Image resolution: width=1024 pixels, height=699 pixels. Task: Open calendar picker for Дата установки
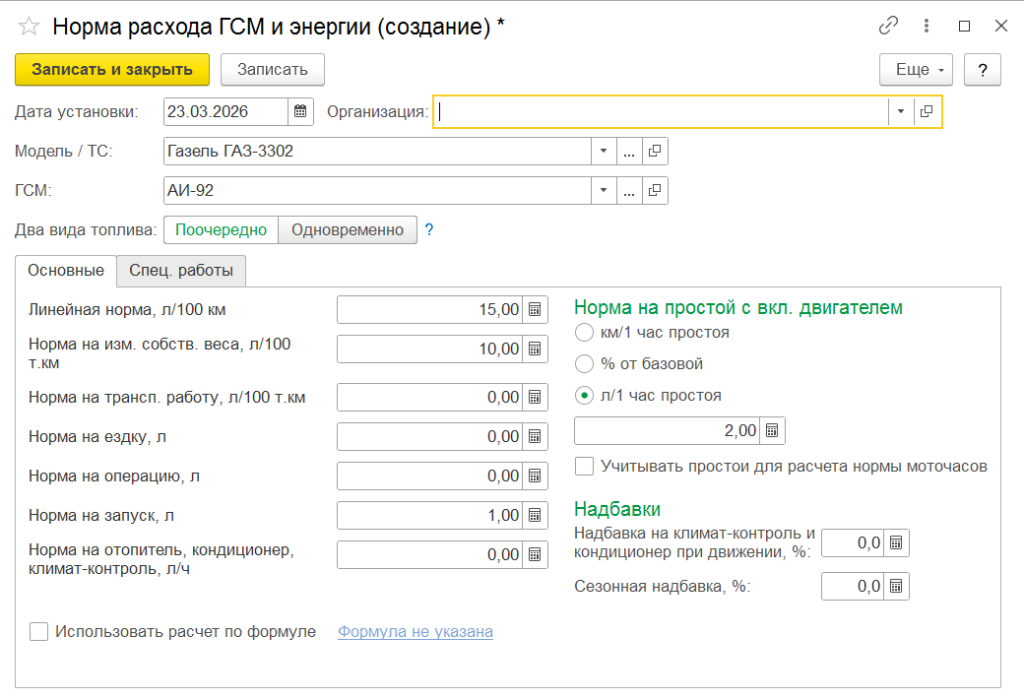[x=300, y=112]
